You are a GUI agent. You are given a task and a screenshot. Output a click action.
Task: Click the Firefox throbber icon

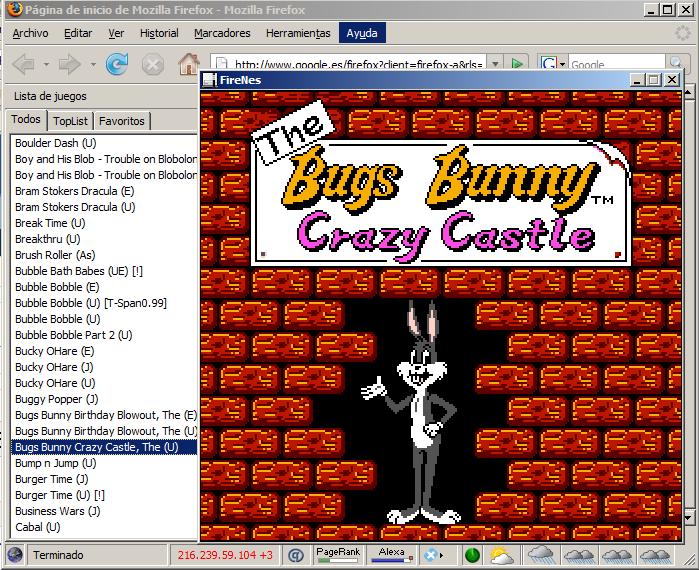[683, 33]
